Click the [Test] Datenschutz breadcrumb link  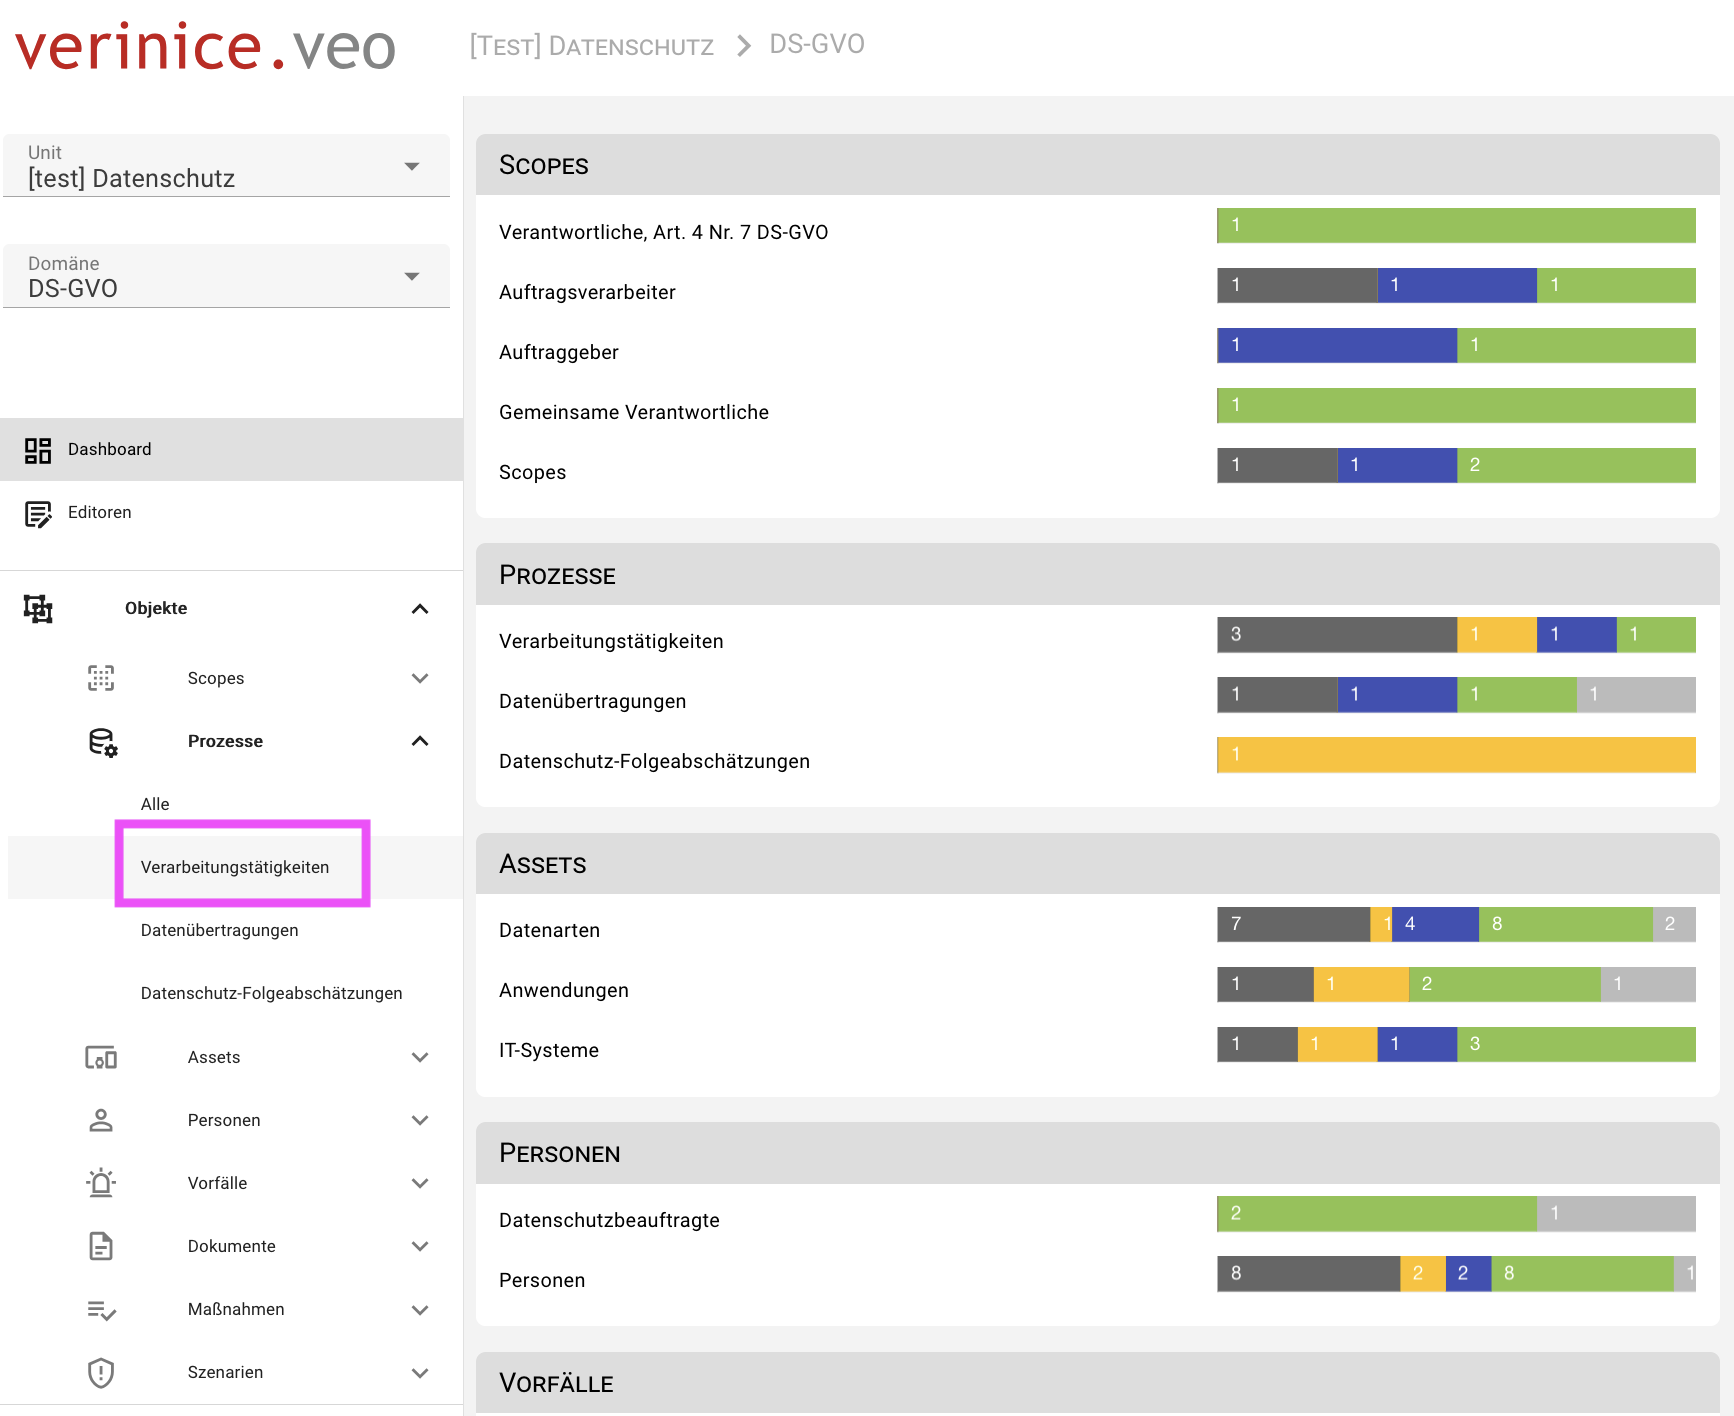(x=592, y=46)
